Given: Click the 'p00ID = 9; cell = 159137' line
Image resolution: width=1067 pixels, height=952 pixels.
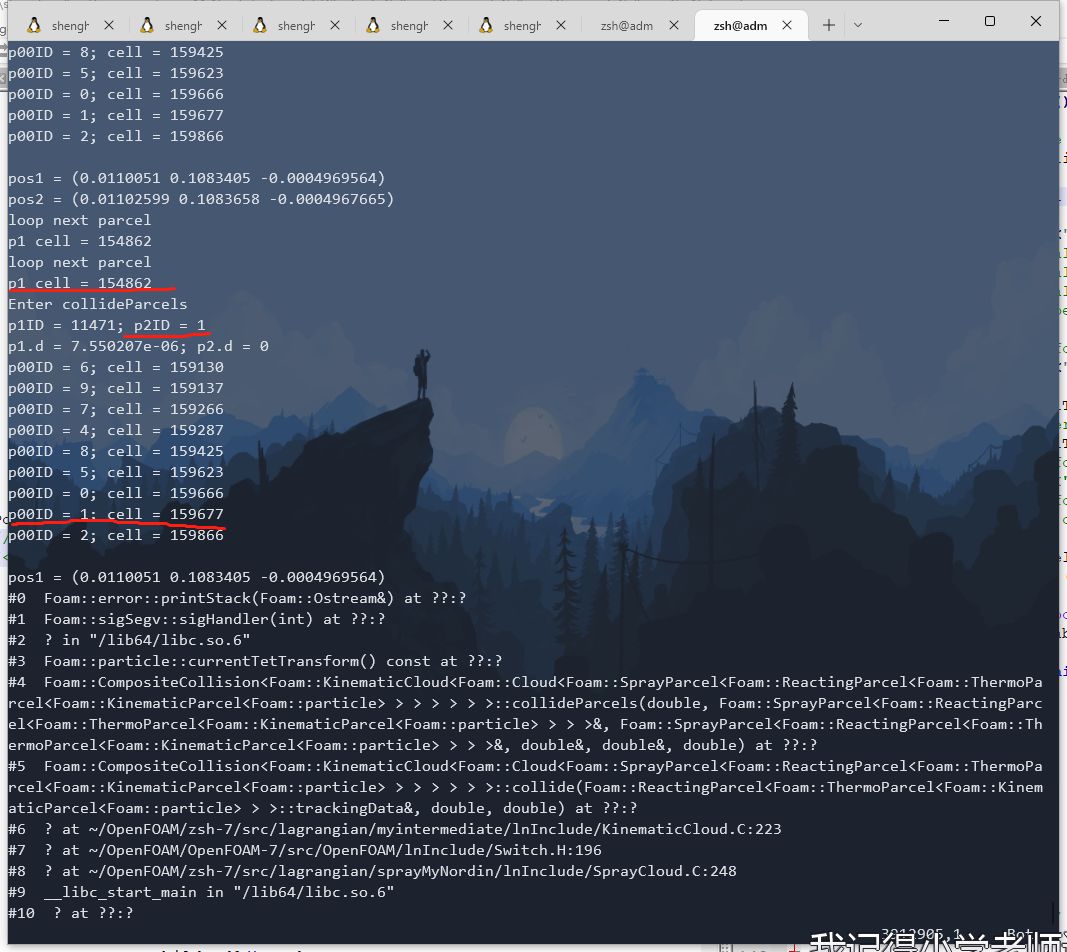Looking at the screenshot, I should point(116,389).
